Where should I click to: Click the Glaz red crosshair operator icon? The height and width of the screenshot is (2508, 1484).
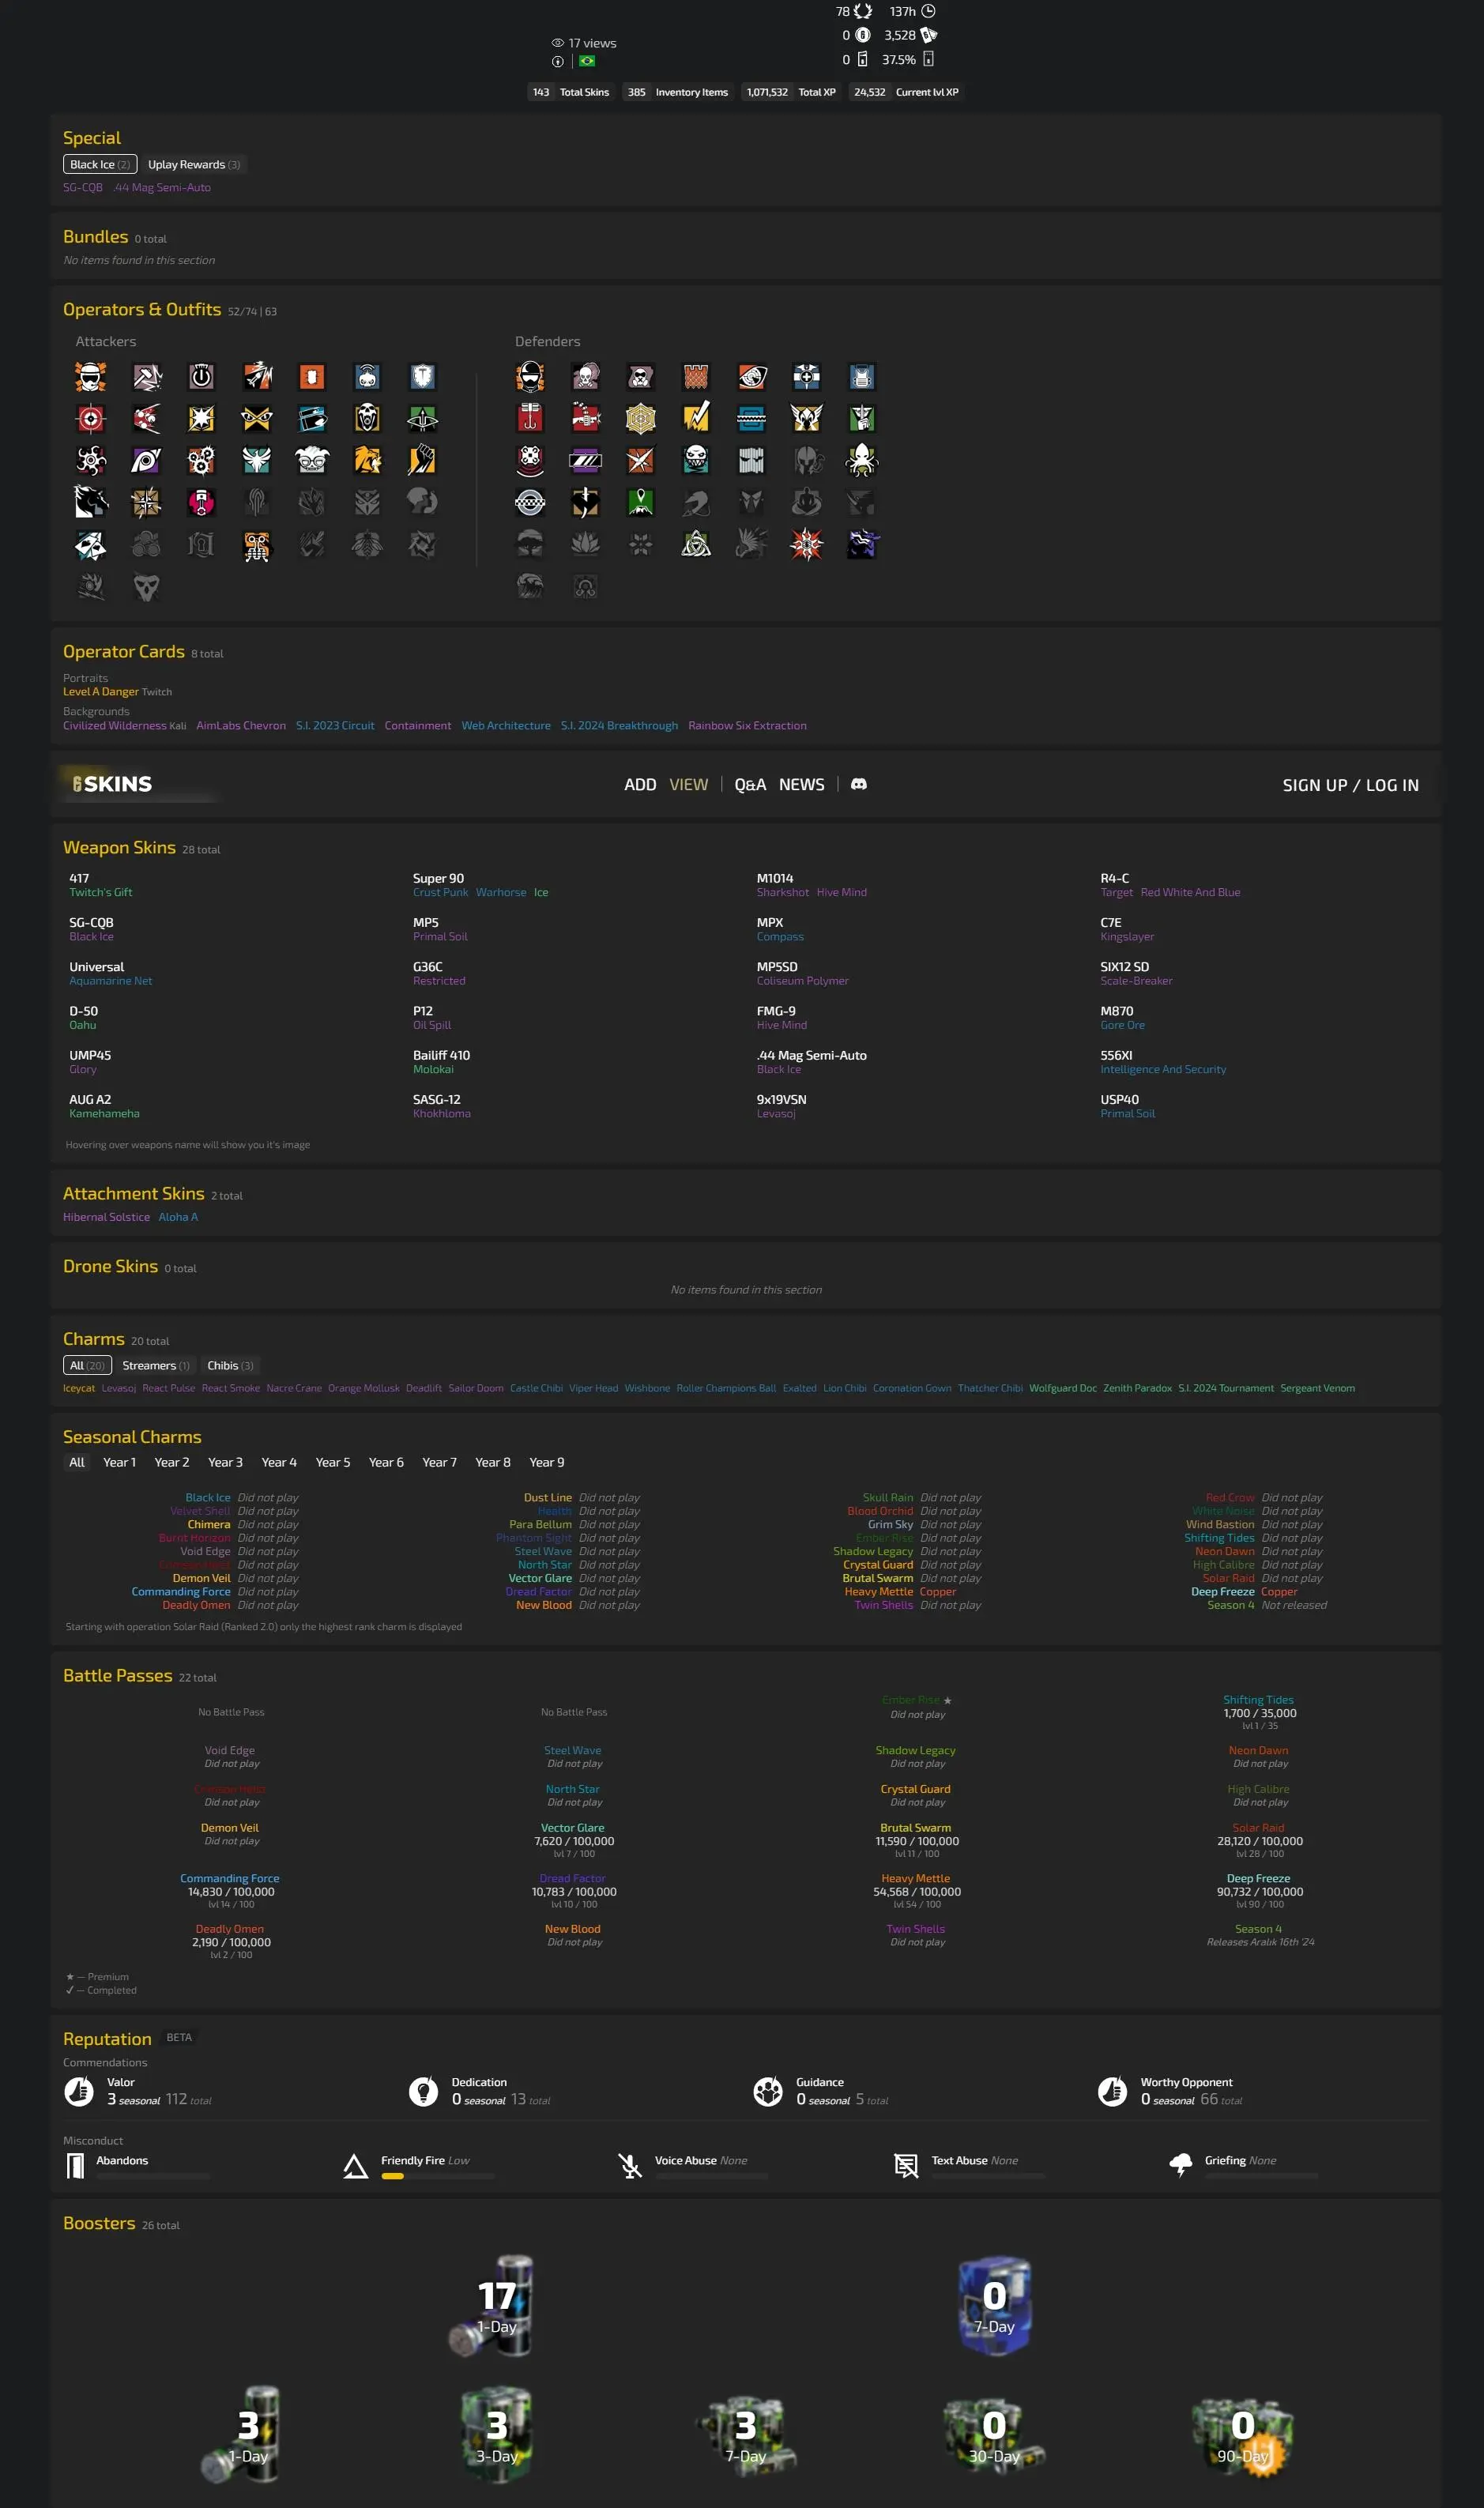point(91,418)
